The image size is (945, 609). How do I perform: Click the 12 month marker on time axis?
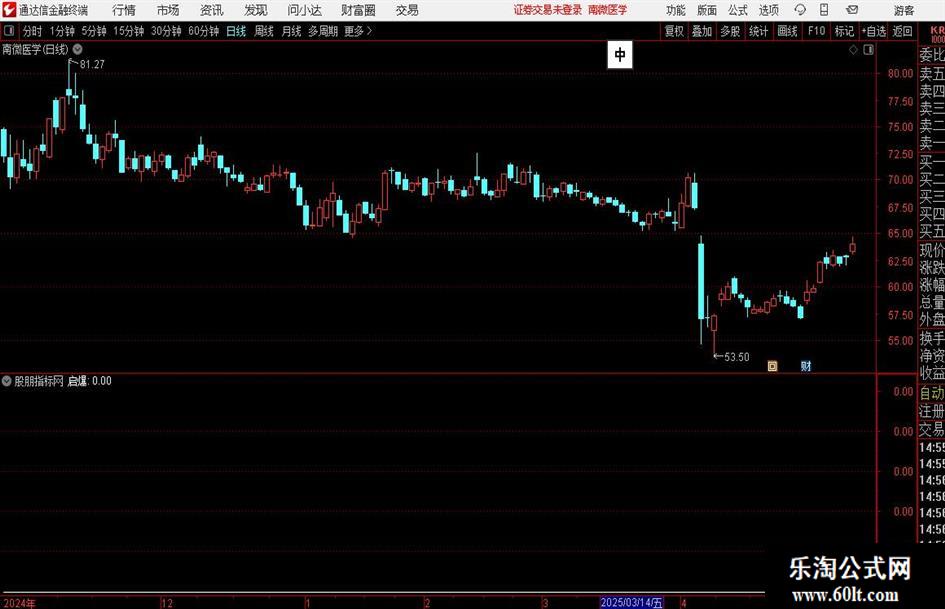167,602
